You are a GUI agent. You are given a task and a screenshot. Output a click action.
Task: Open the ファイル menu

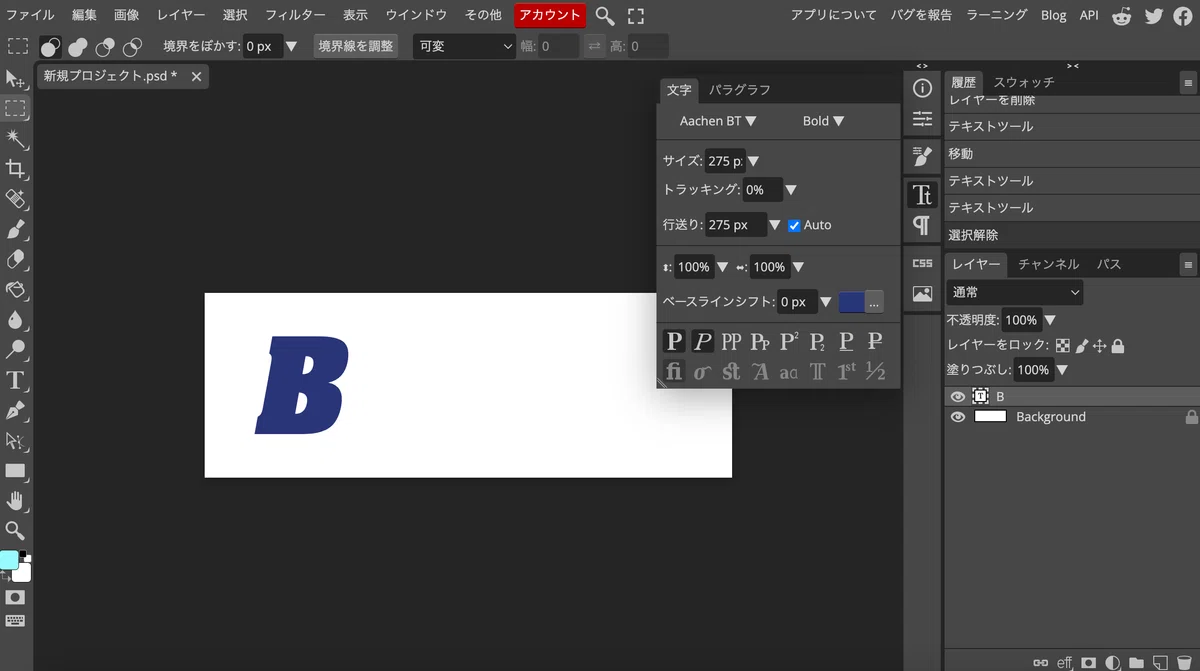[x=31, y=15]
